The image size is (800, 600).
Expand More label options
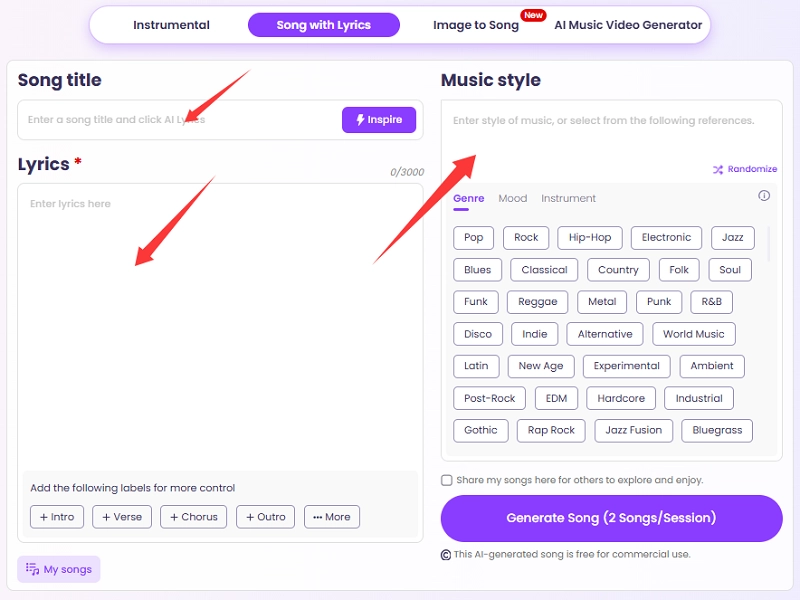point(332,517)
